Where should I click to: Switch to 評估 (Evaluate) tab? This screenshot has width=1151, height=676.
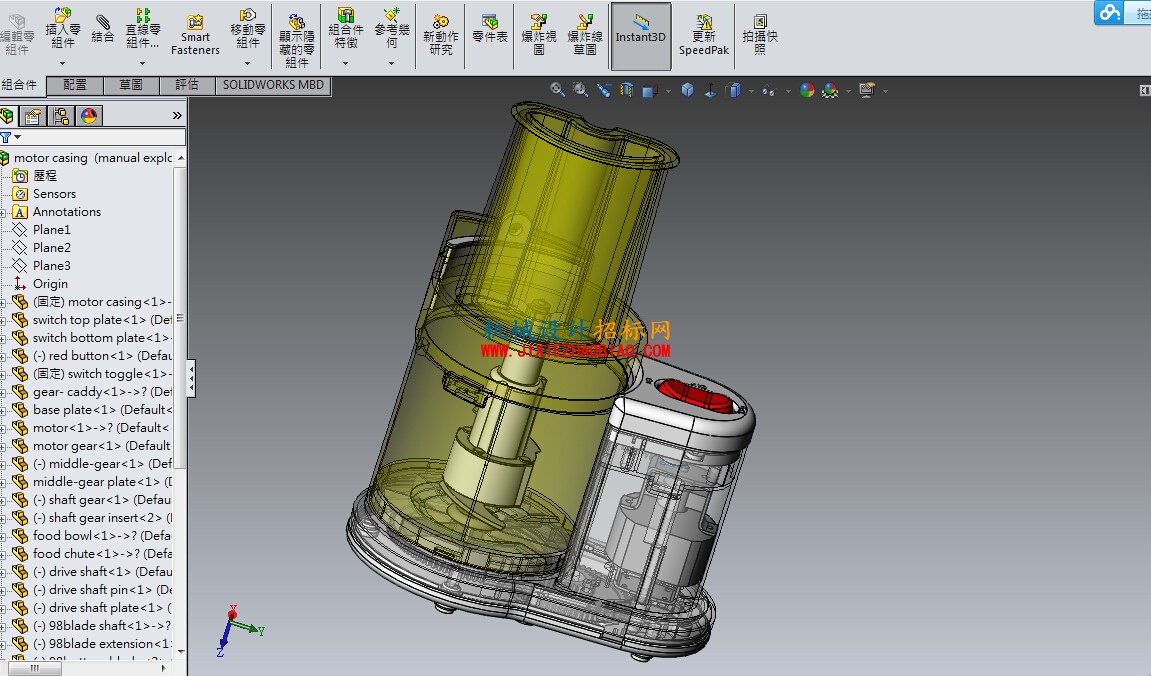tap(187, 85)
